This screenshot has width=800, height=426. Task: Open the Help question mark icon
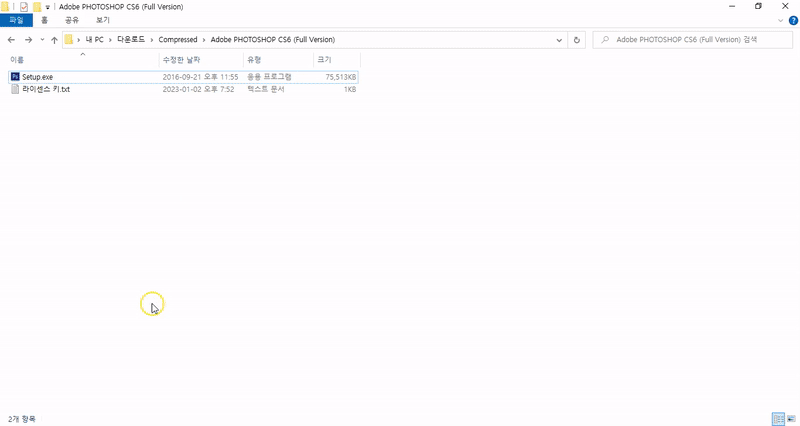pos(793,20)
